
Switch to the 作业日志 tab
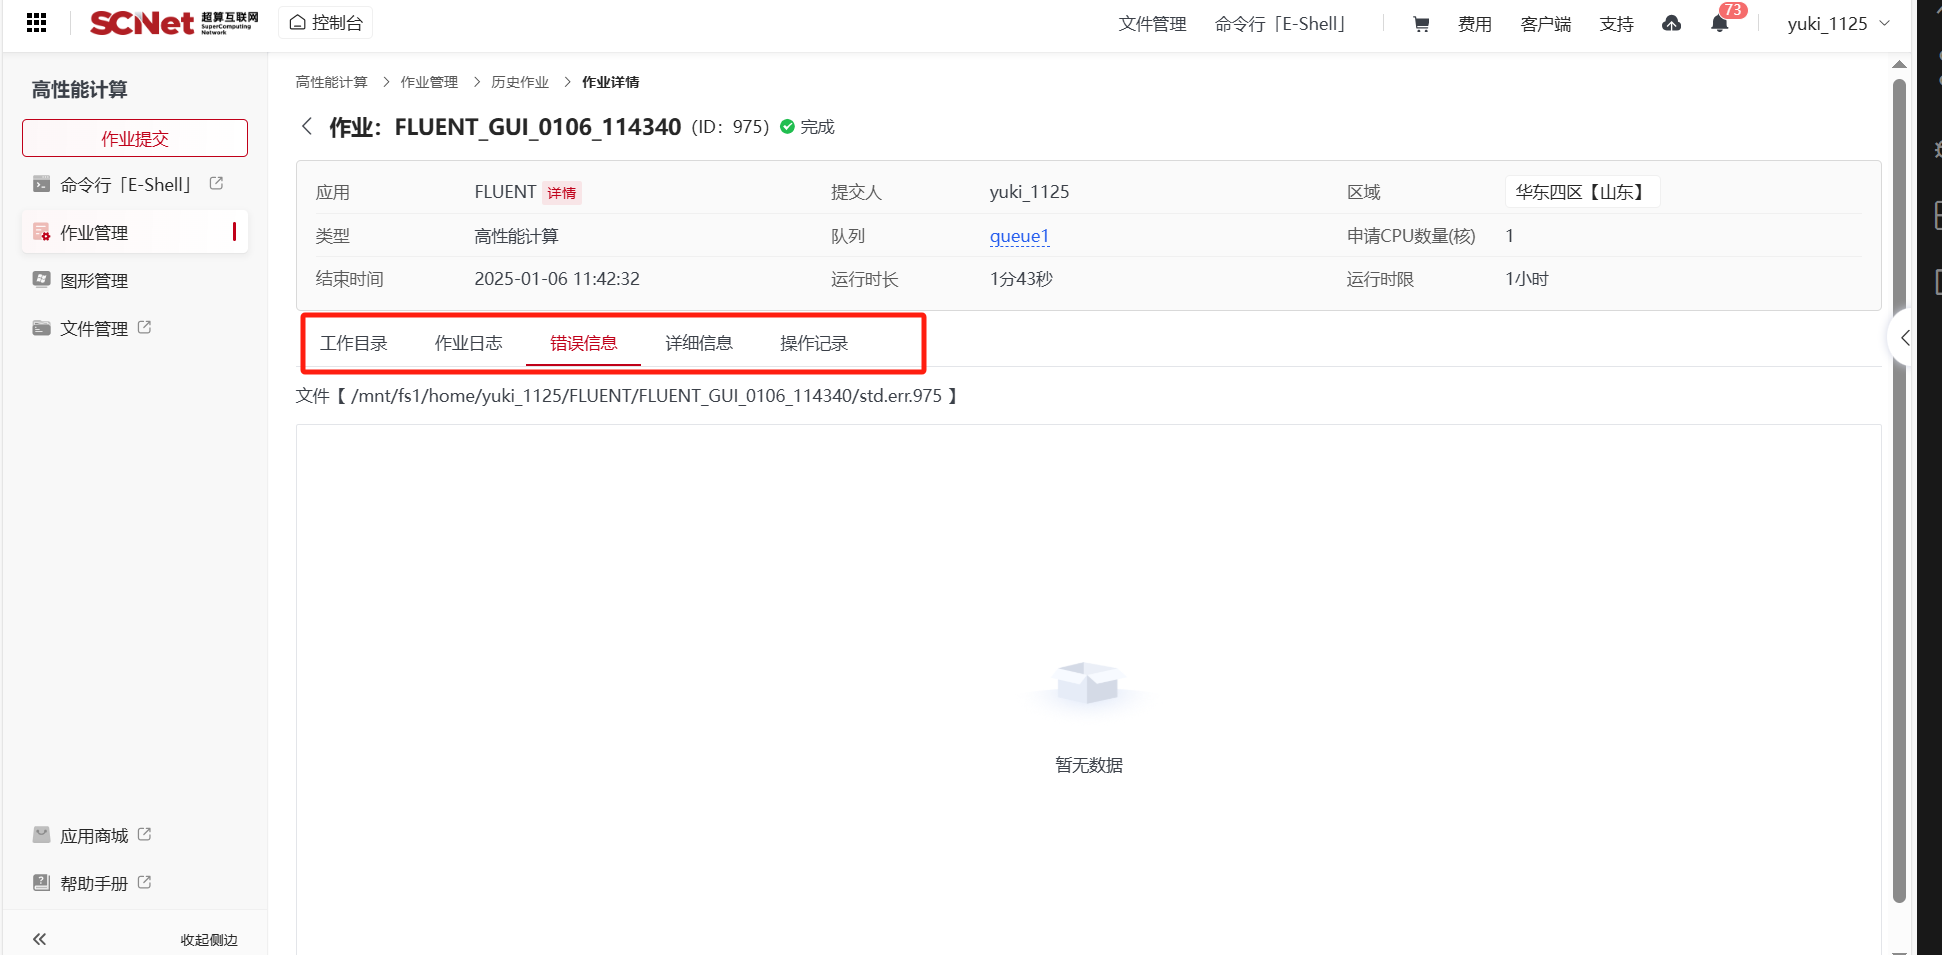[468, 343]
